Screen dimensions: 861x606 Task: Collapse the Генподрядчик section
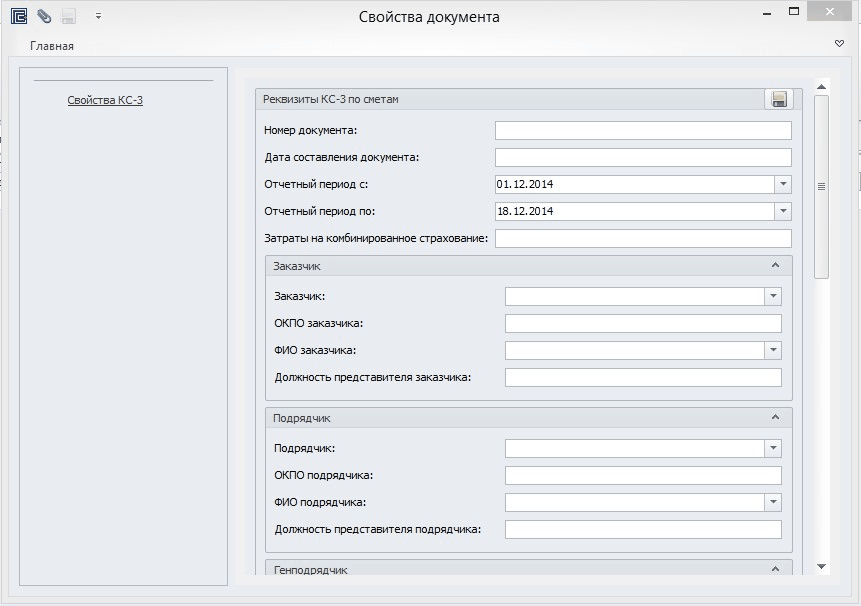(775, 569)
